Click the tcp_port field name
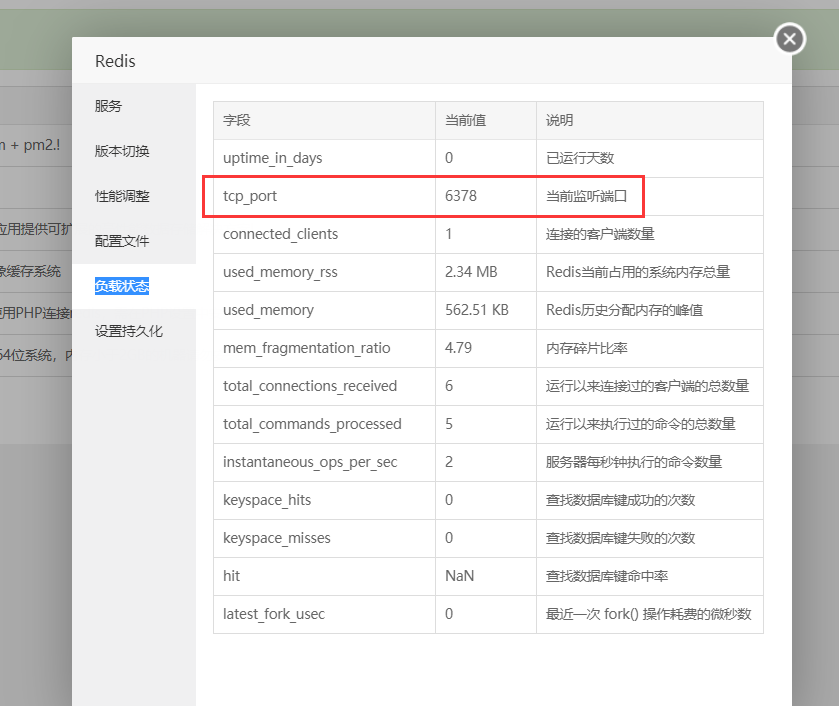 tap(250, 196)
